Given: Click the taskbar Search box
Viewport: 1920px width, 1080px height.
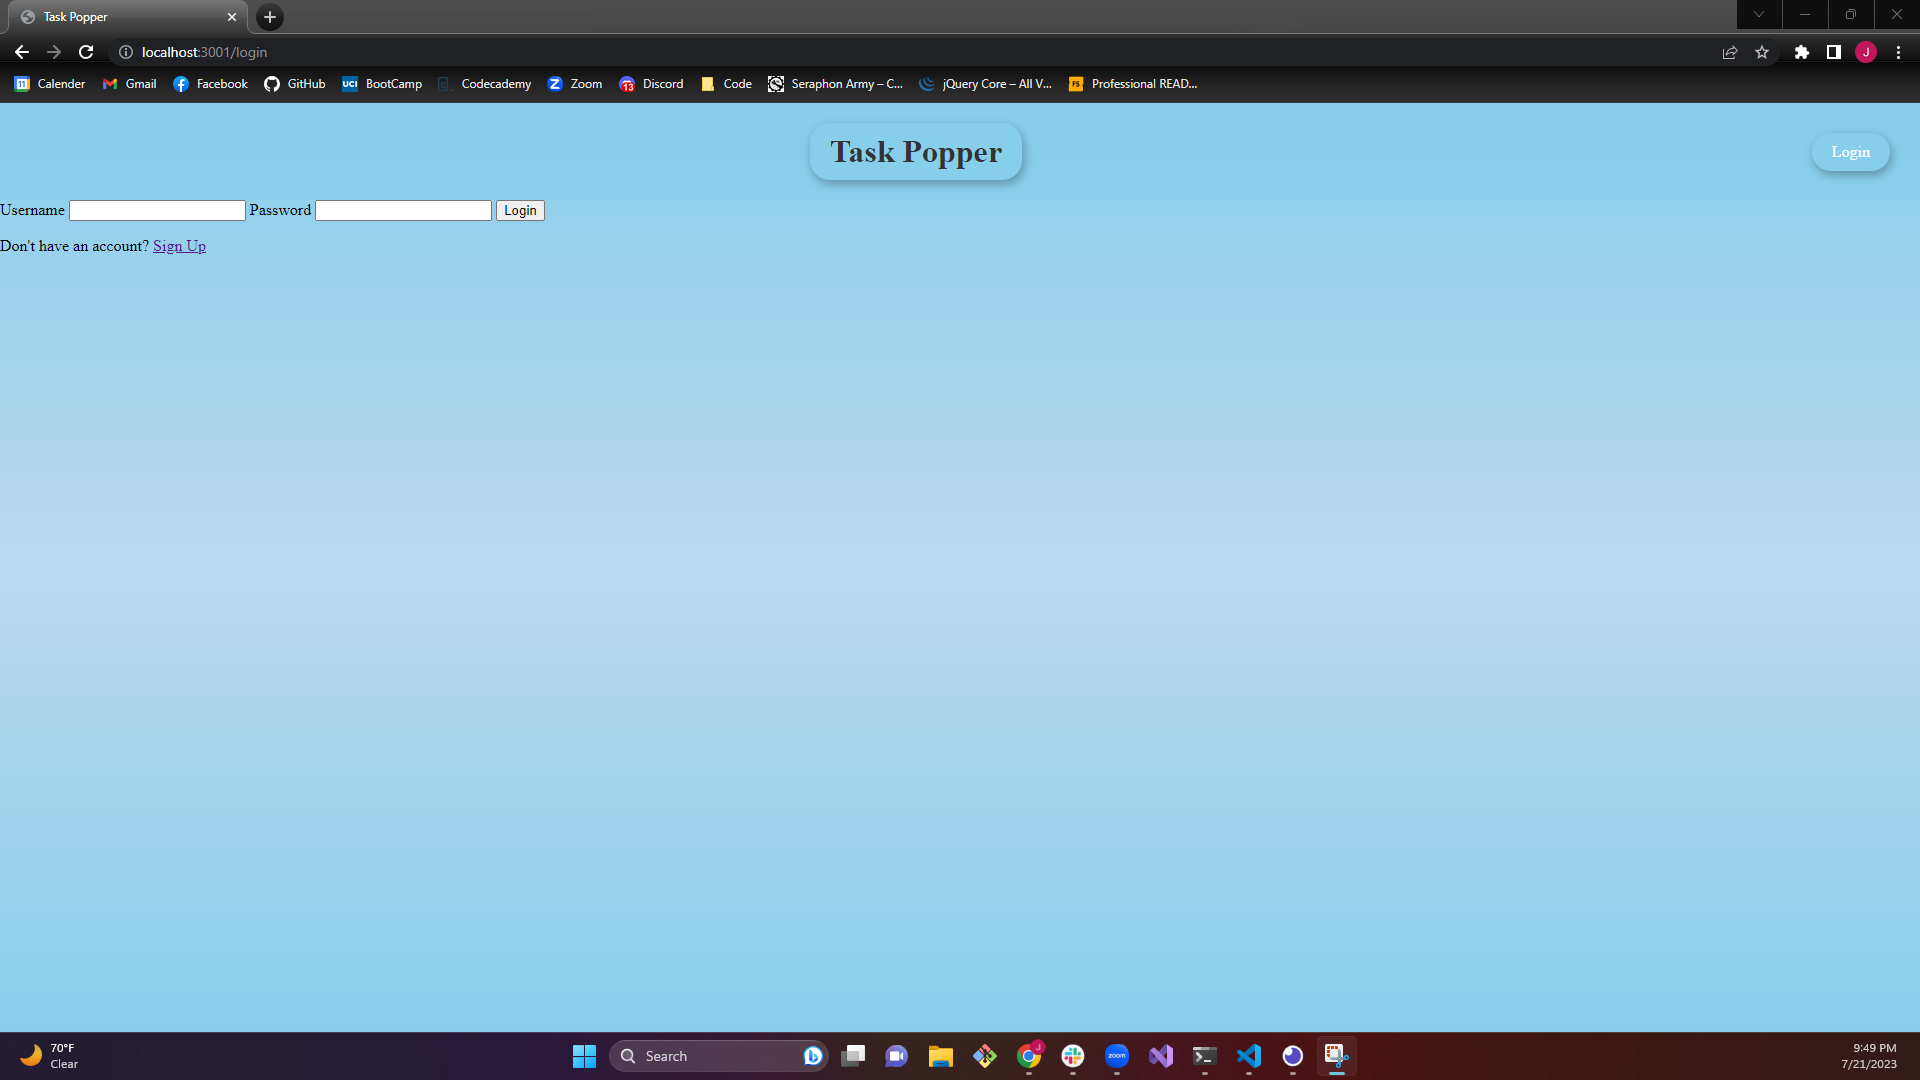Looking at the screenshot, I should 718,1056.
